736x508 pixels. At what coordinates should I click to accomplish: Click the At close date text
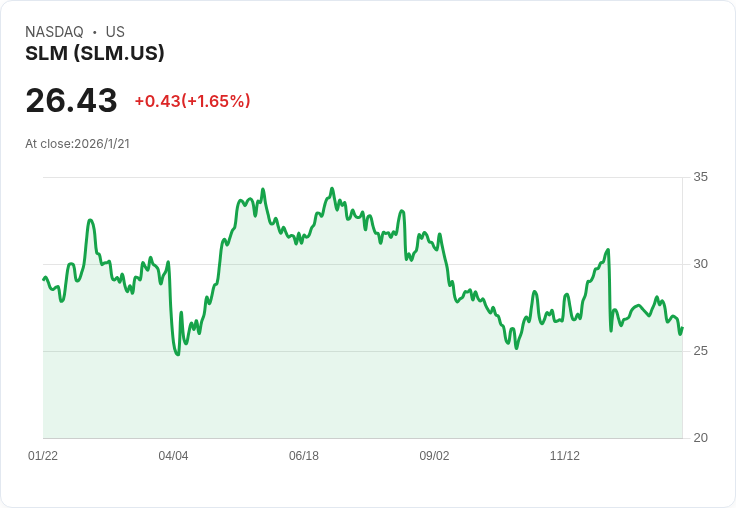coord(77,144)
